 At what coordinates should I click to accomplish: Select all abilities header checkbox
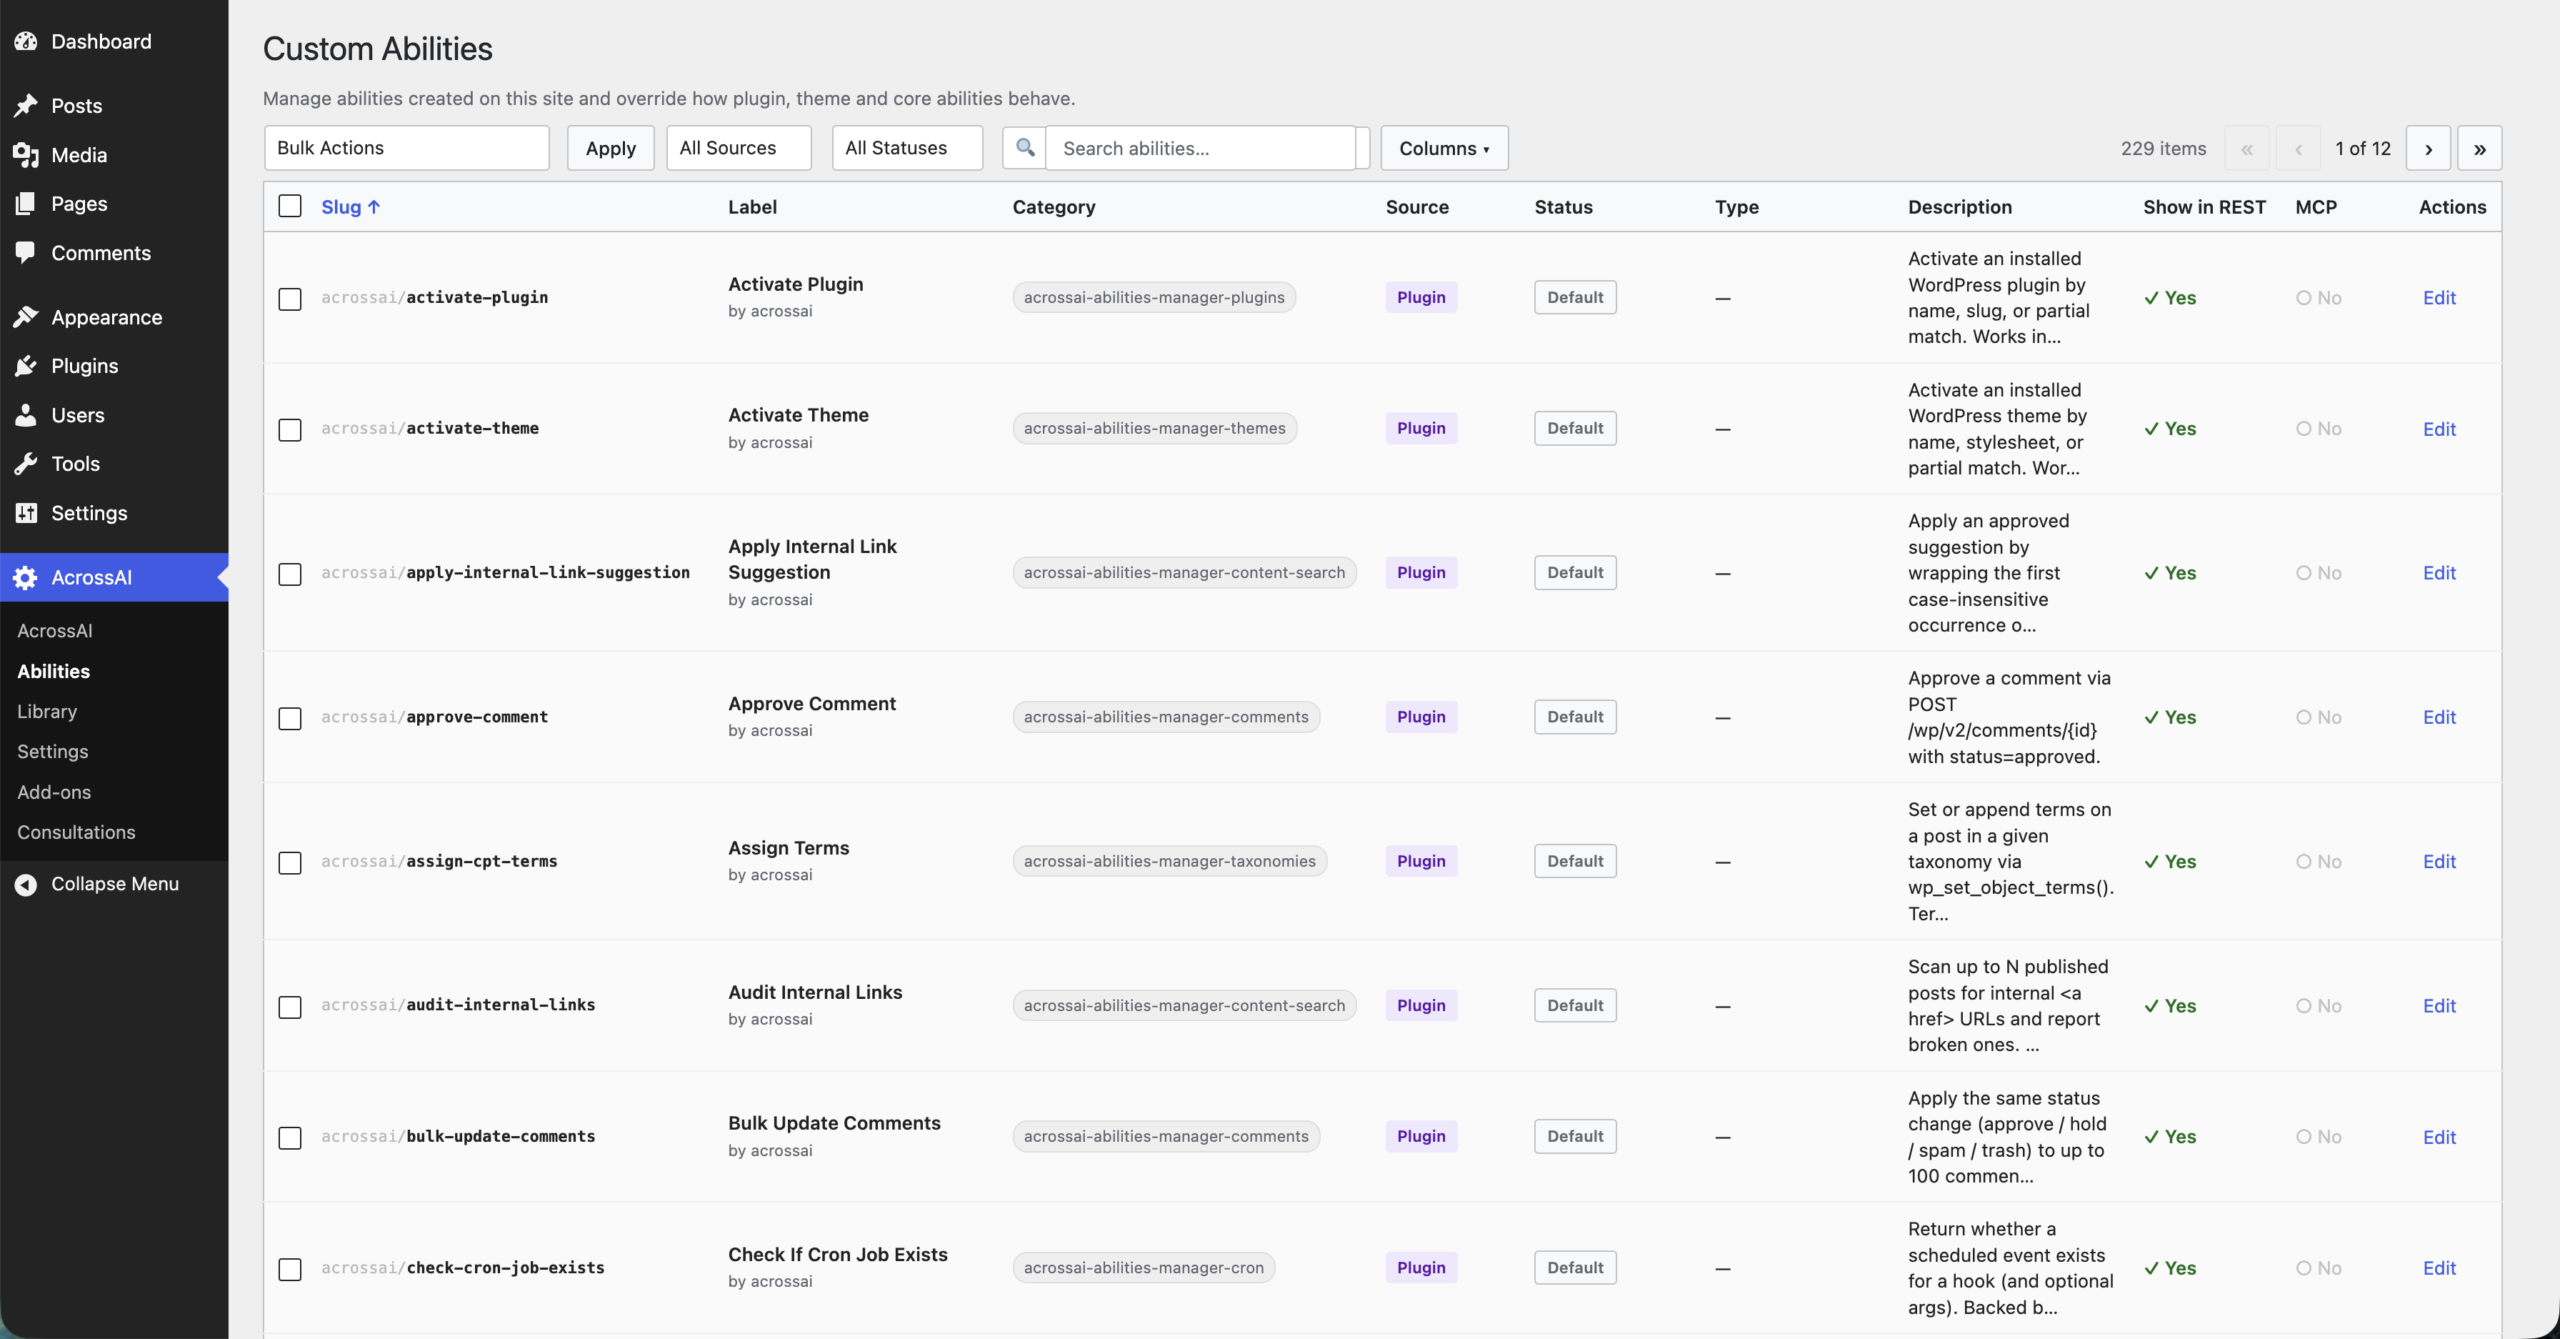tap(290, 206)
